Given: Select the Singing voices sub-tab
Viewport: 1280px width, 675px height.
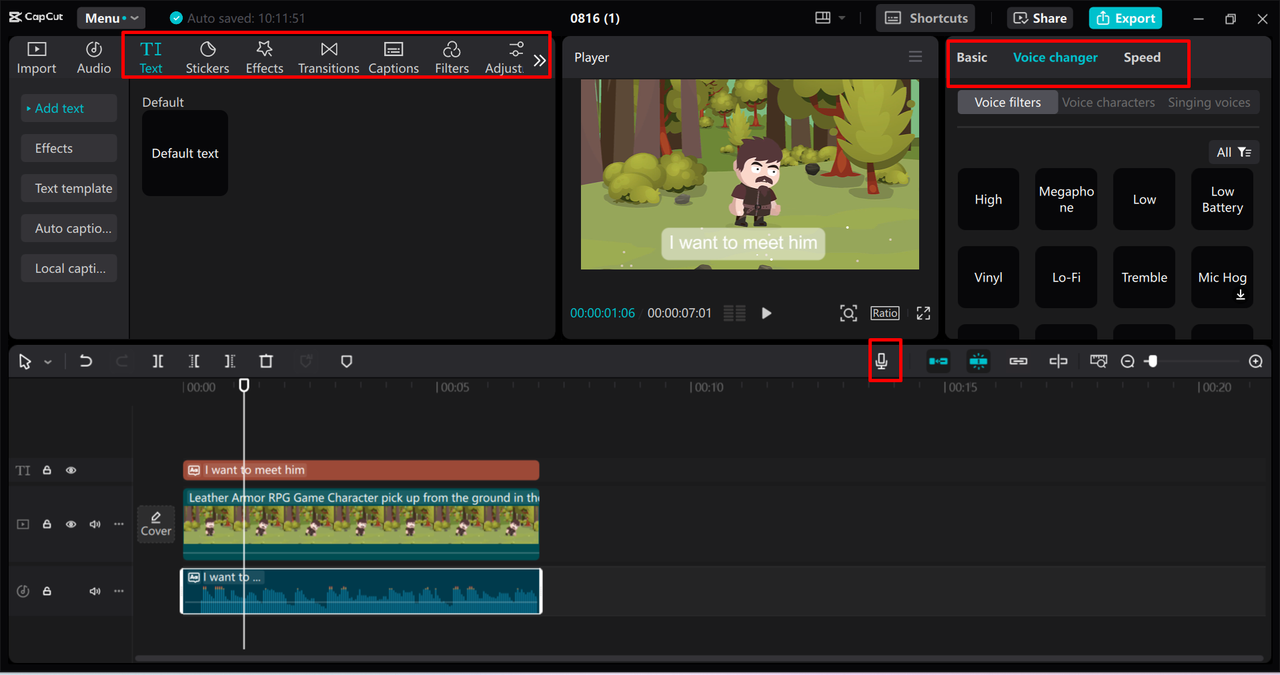Looking at the screenshot, I should click(1209, 102).
